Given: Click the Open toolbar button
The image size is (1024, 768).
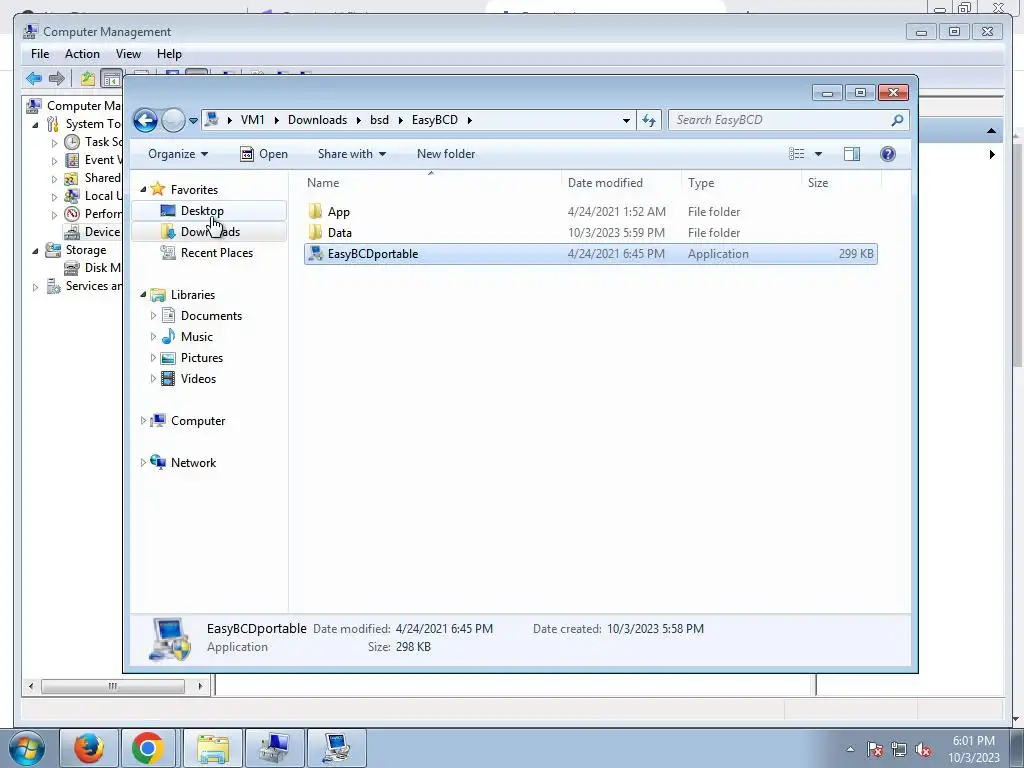Looking at the screenshot, I should pyautogui.click(x=264, y=154).
